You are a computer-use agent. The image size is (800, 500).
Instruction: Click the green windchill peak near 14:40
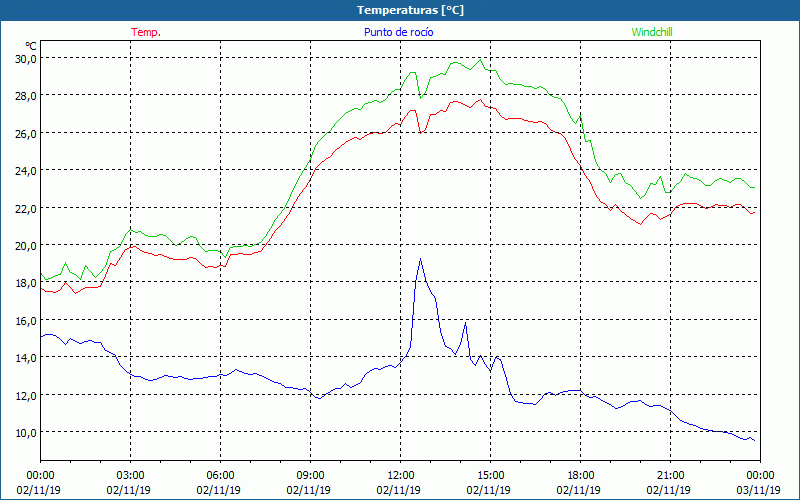click(x=480, y=60)
